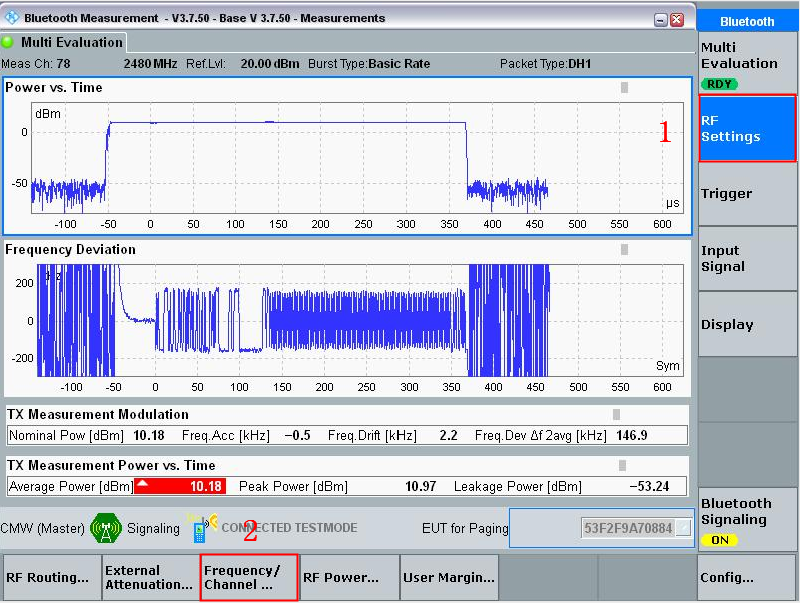Open the Display softkey
The width and height of the screenshot is (800, 603).
tap(747, 324)
